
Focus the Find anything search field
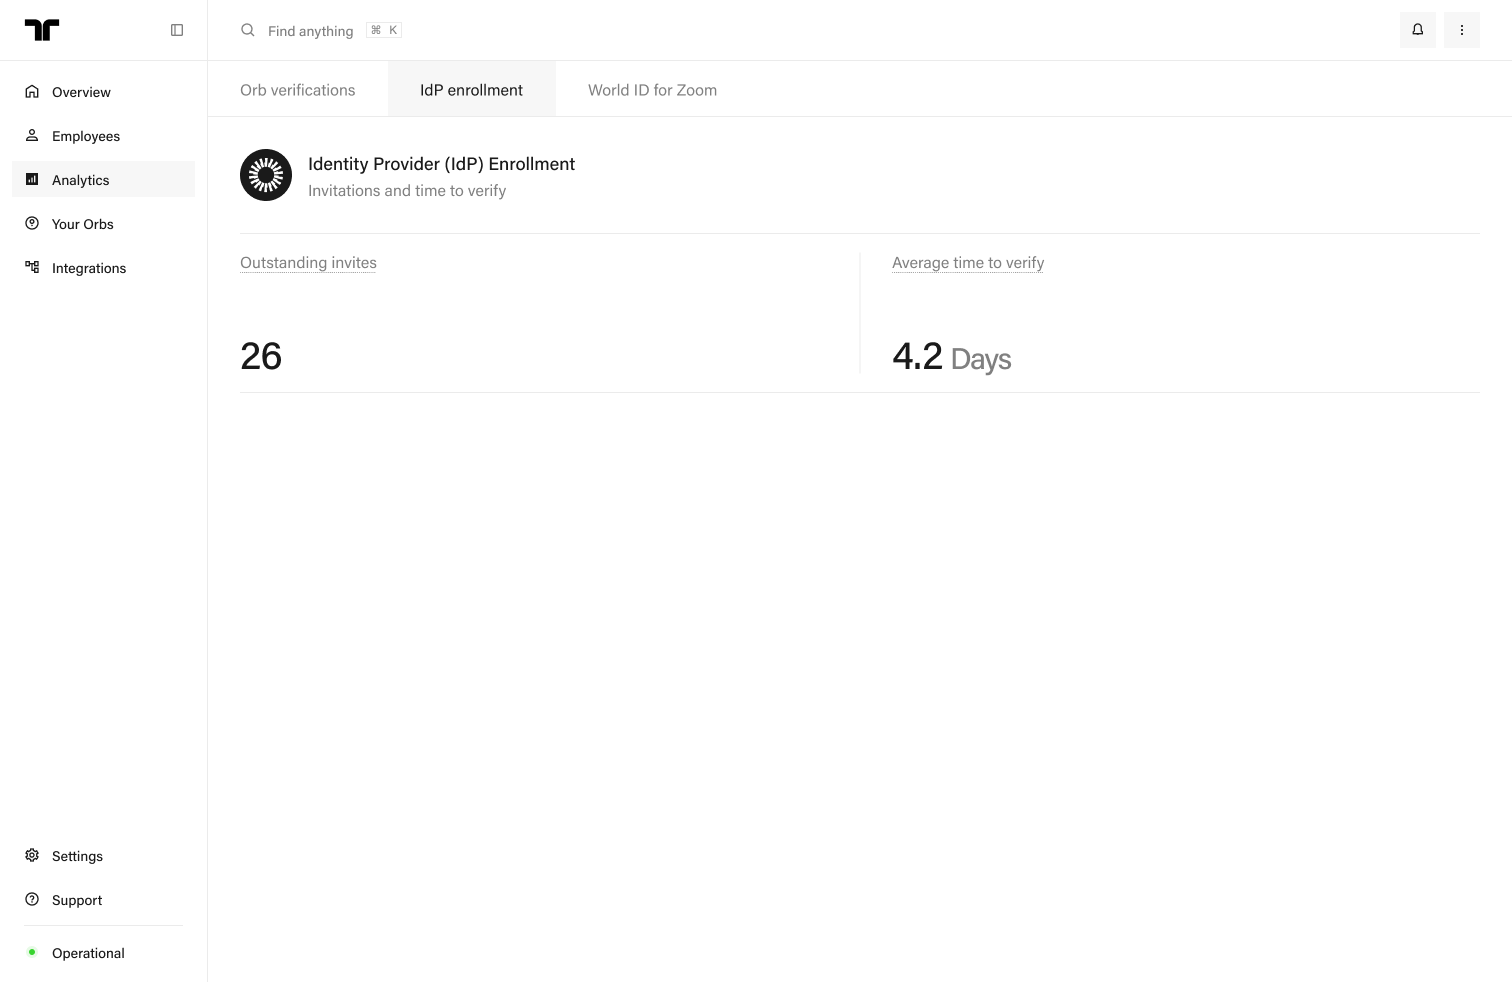311,31
